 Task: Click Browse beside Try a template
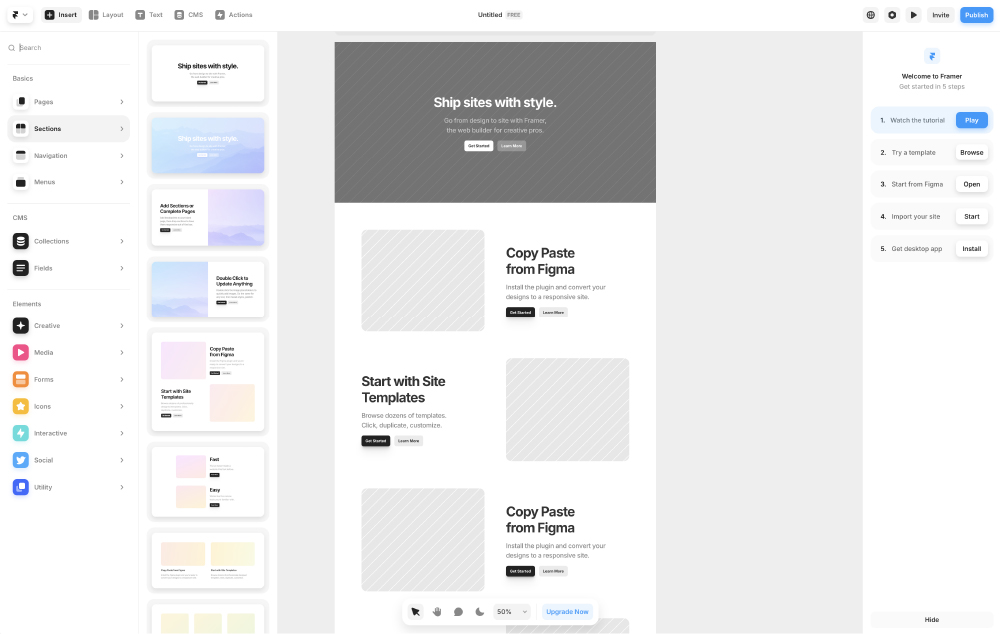pyautogui.click(x=972, y=153)
